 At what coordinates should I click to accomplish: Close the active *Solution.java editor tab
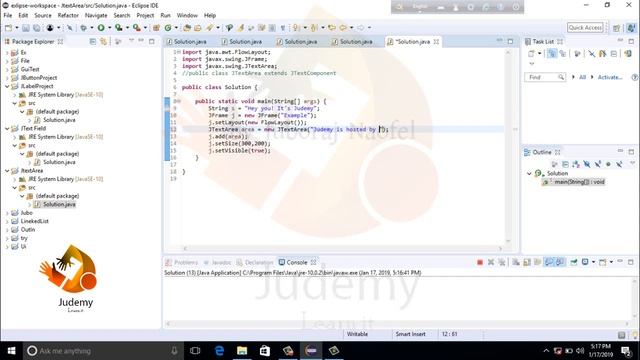click(x=436, y=42)
